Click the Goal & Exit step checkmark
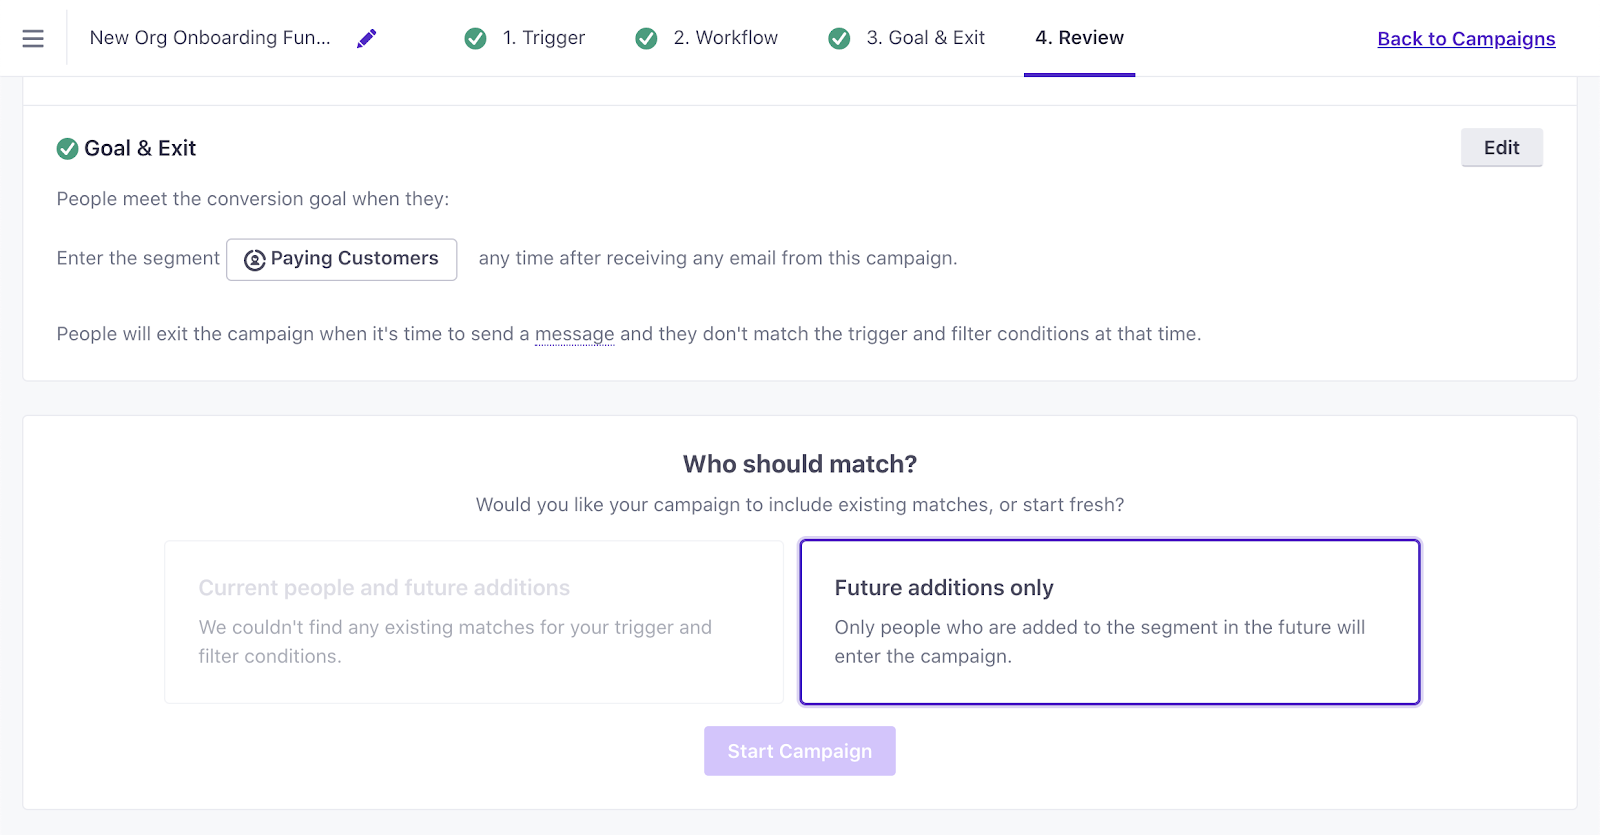The image size is (1600, 835). tap(840, 38)
